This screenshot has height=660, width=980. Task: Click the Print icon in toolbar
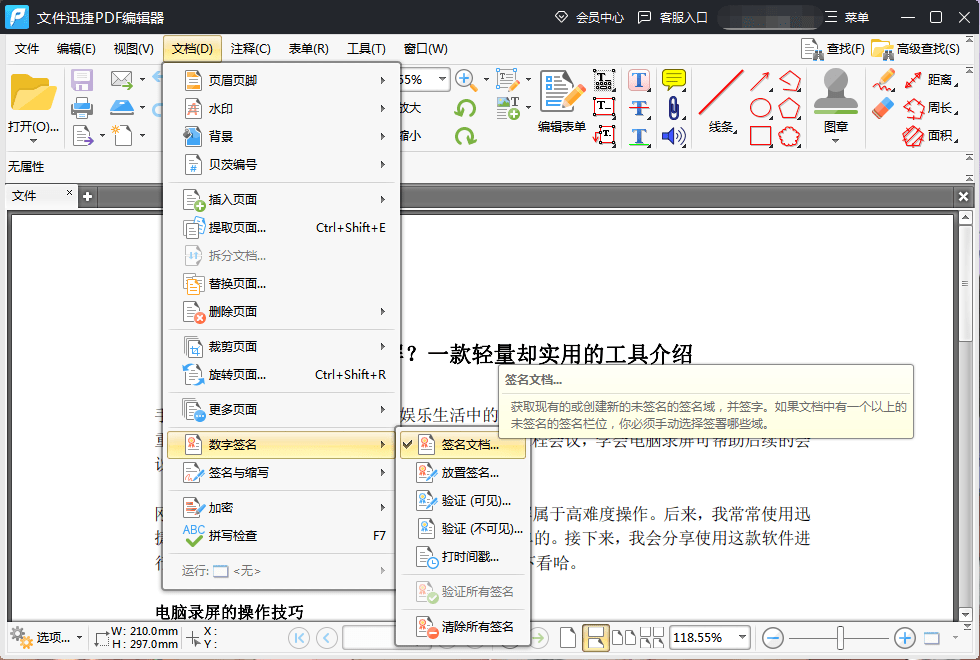coord(82,108)
